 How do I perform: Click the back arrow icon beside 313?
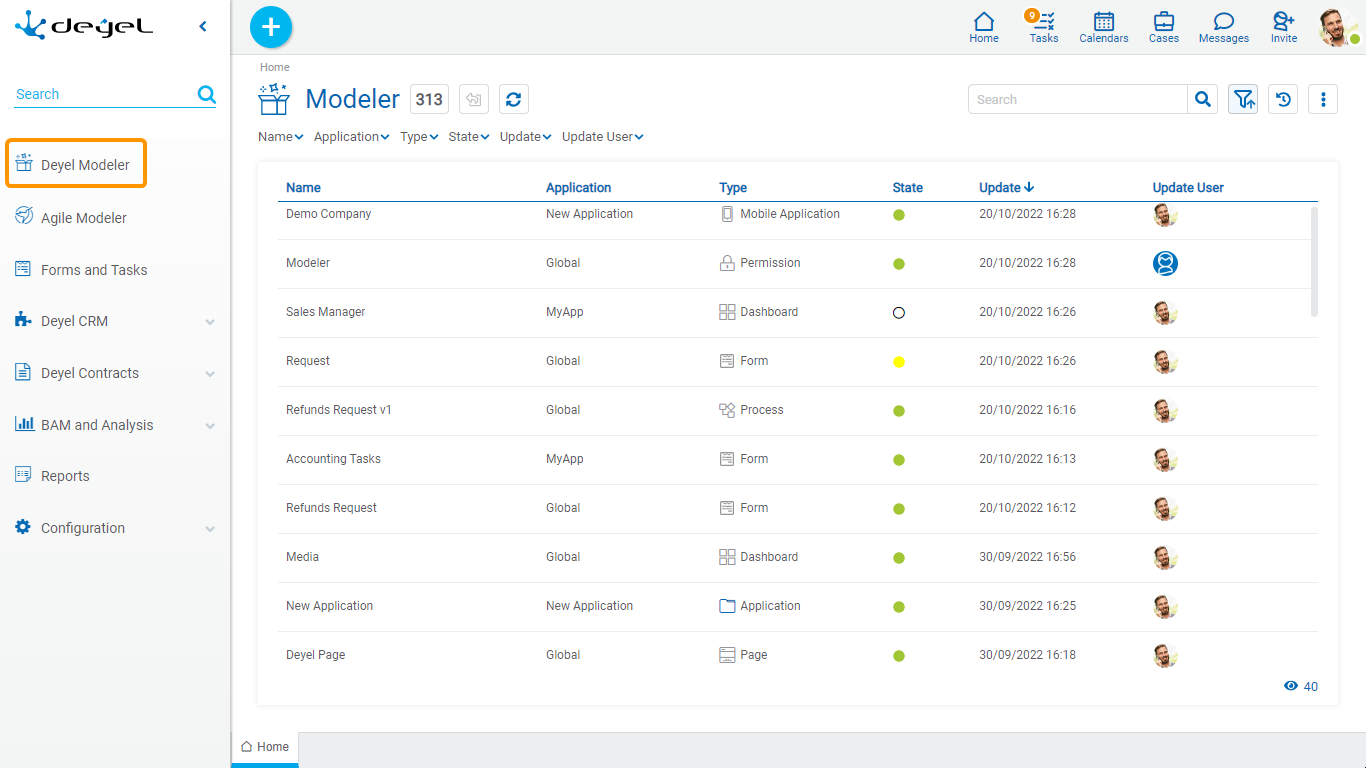474,99
